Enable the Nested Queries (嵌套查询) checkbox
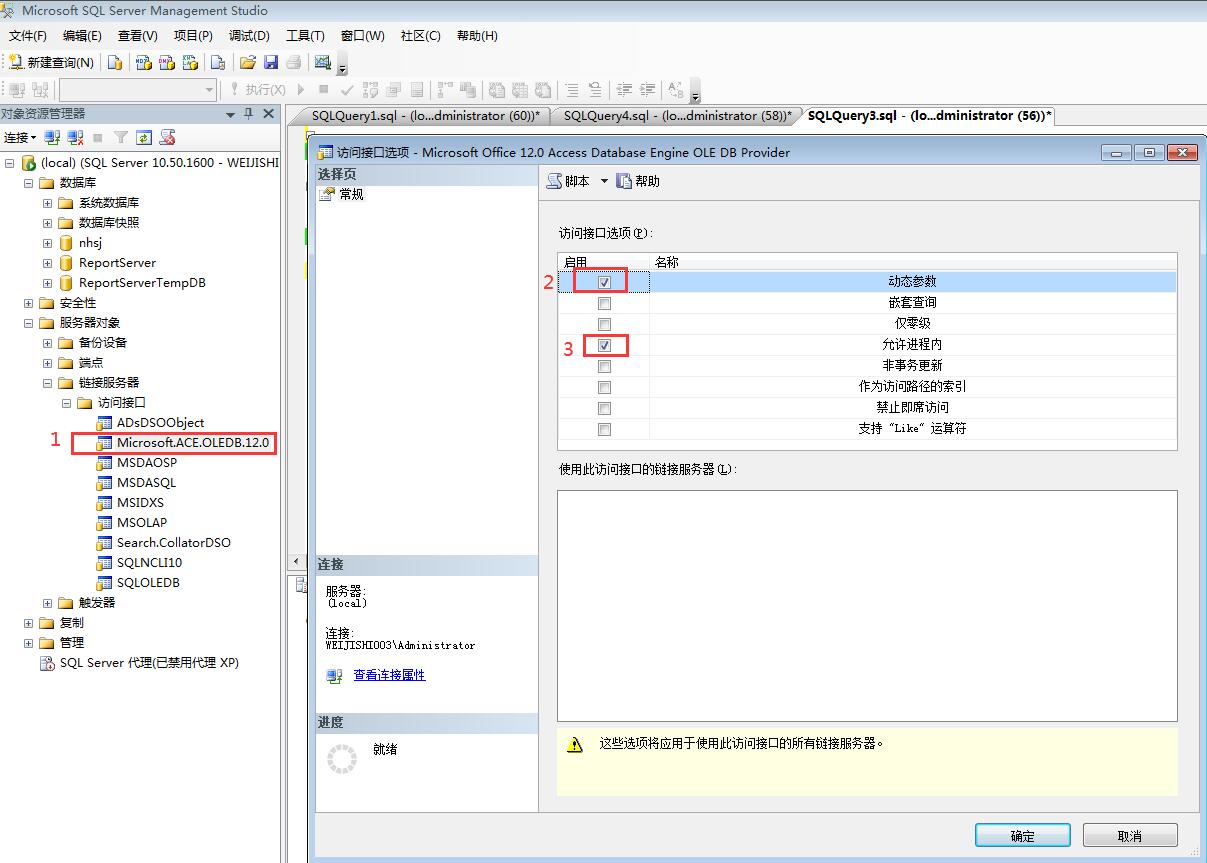The width and height of the screenshot is (1207, 863). point(604,303)
